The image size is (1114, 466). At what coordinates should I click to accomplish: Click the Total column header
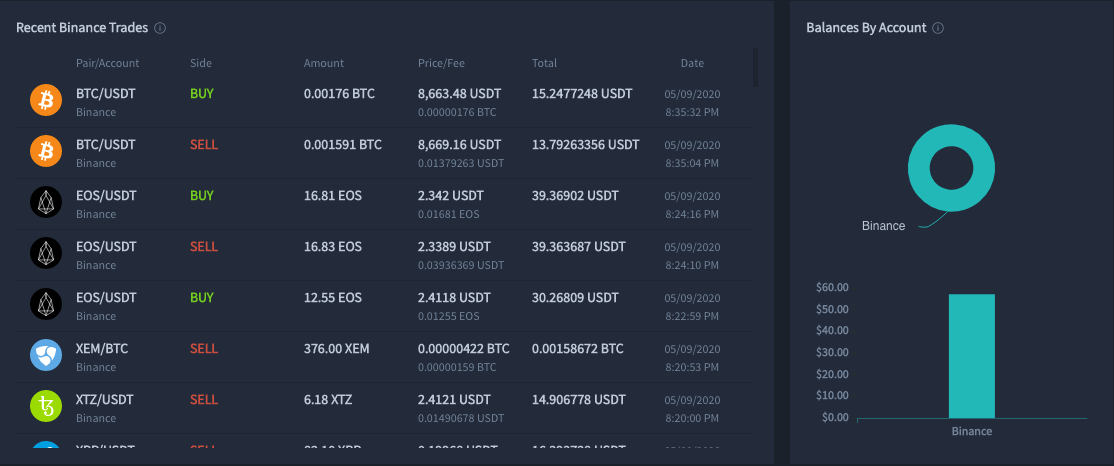click(544, 63)
